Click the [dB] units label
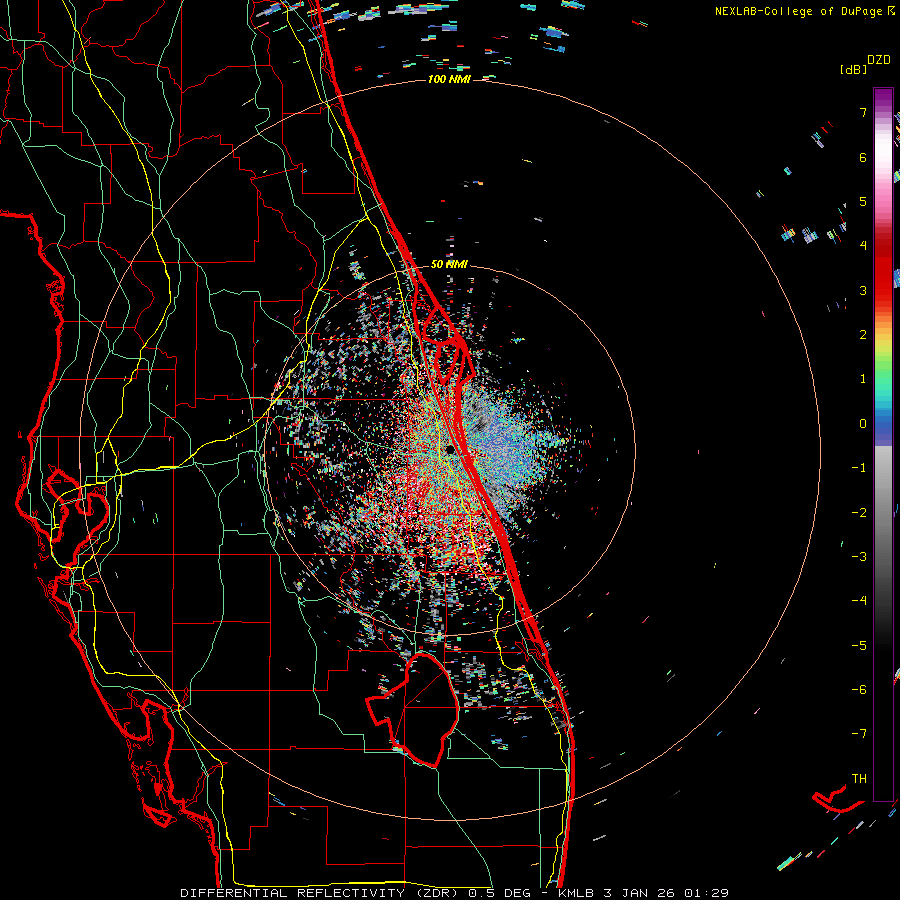 [x=853, y=69]
